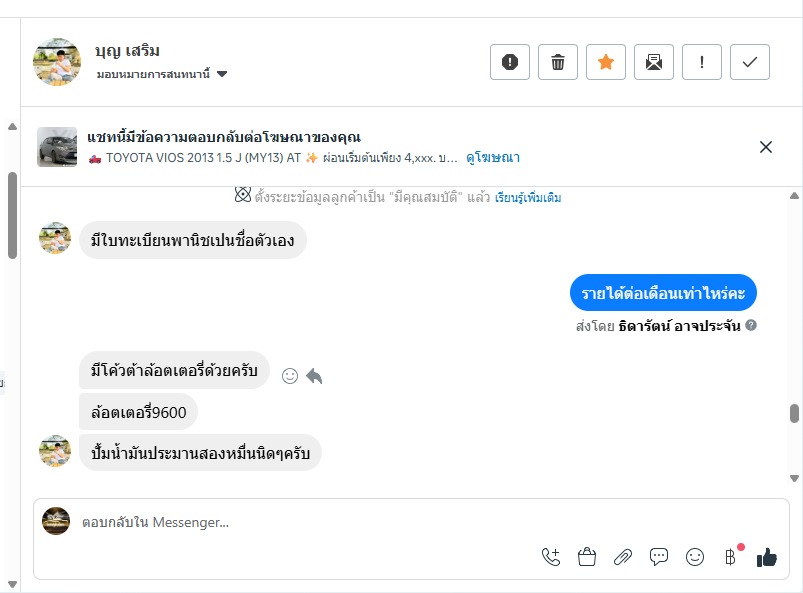803x593 pixels.
Task: Open saved replies speech bubble icon
Action: point(659,557)
